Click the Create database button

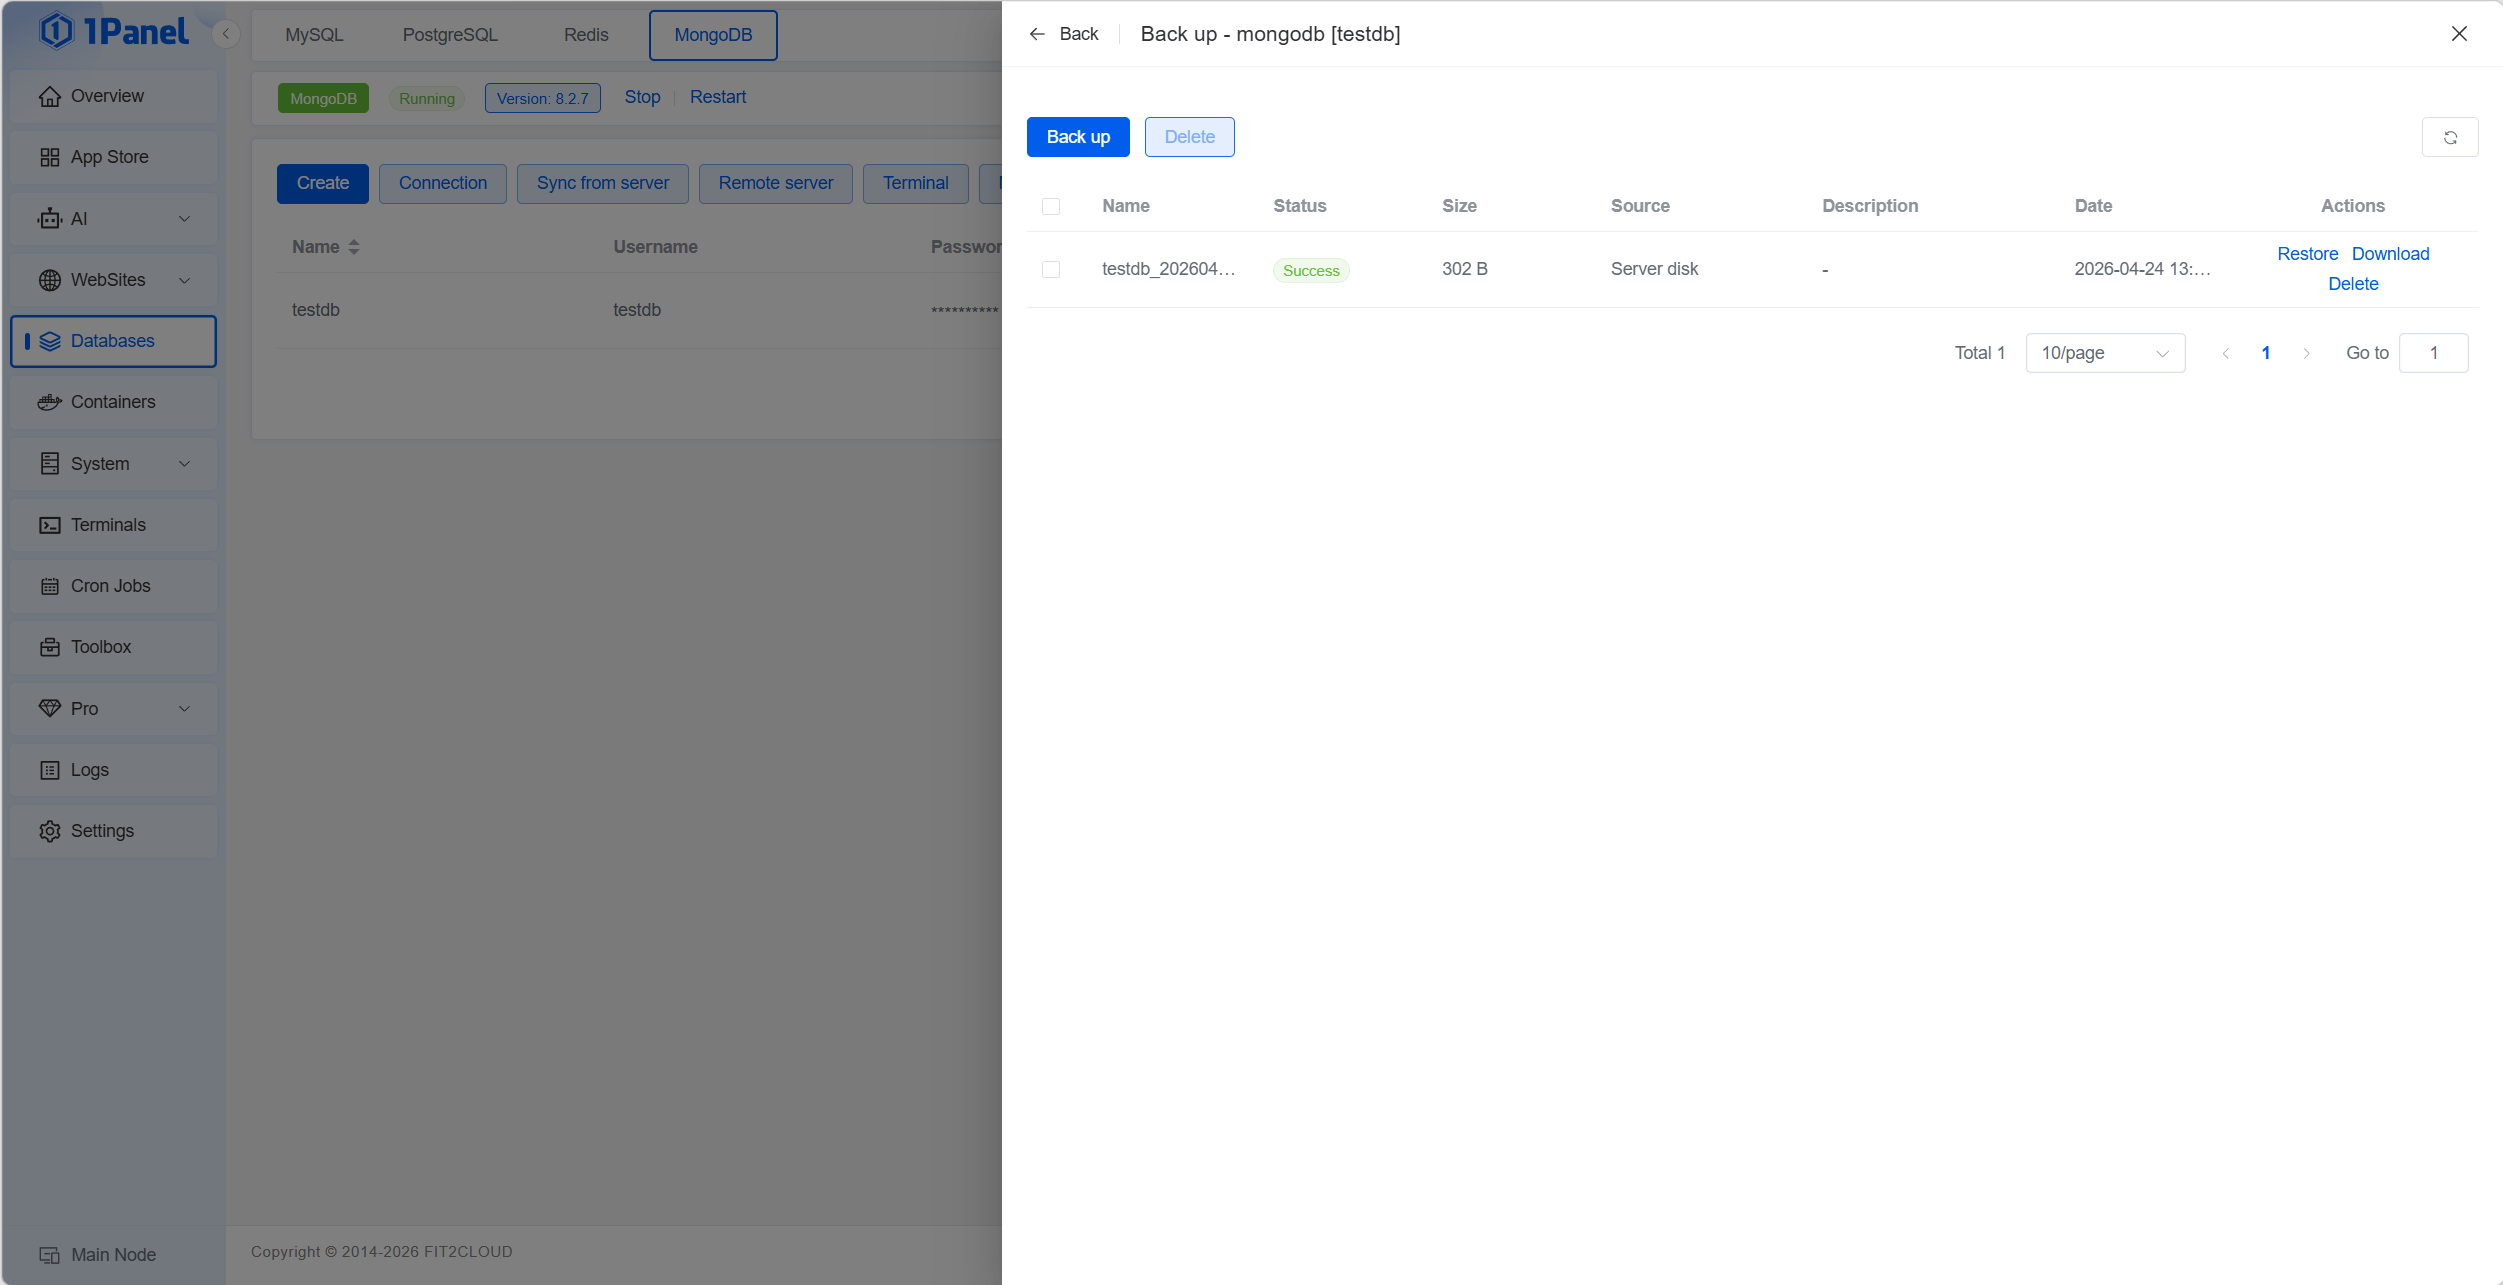tap(323, 183)
